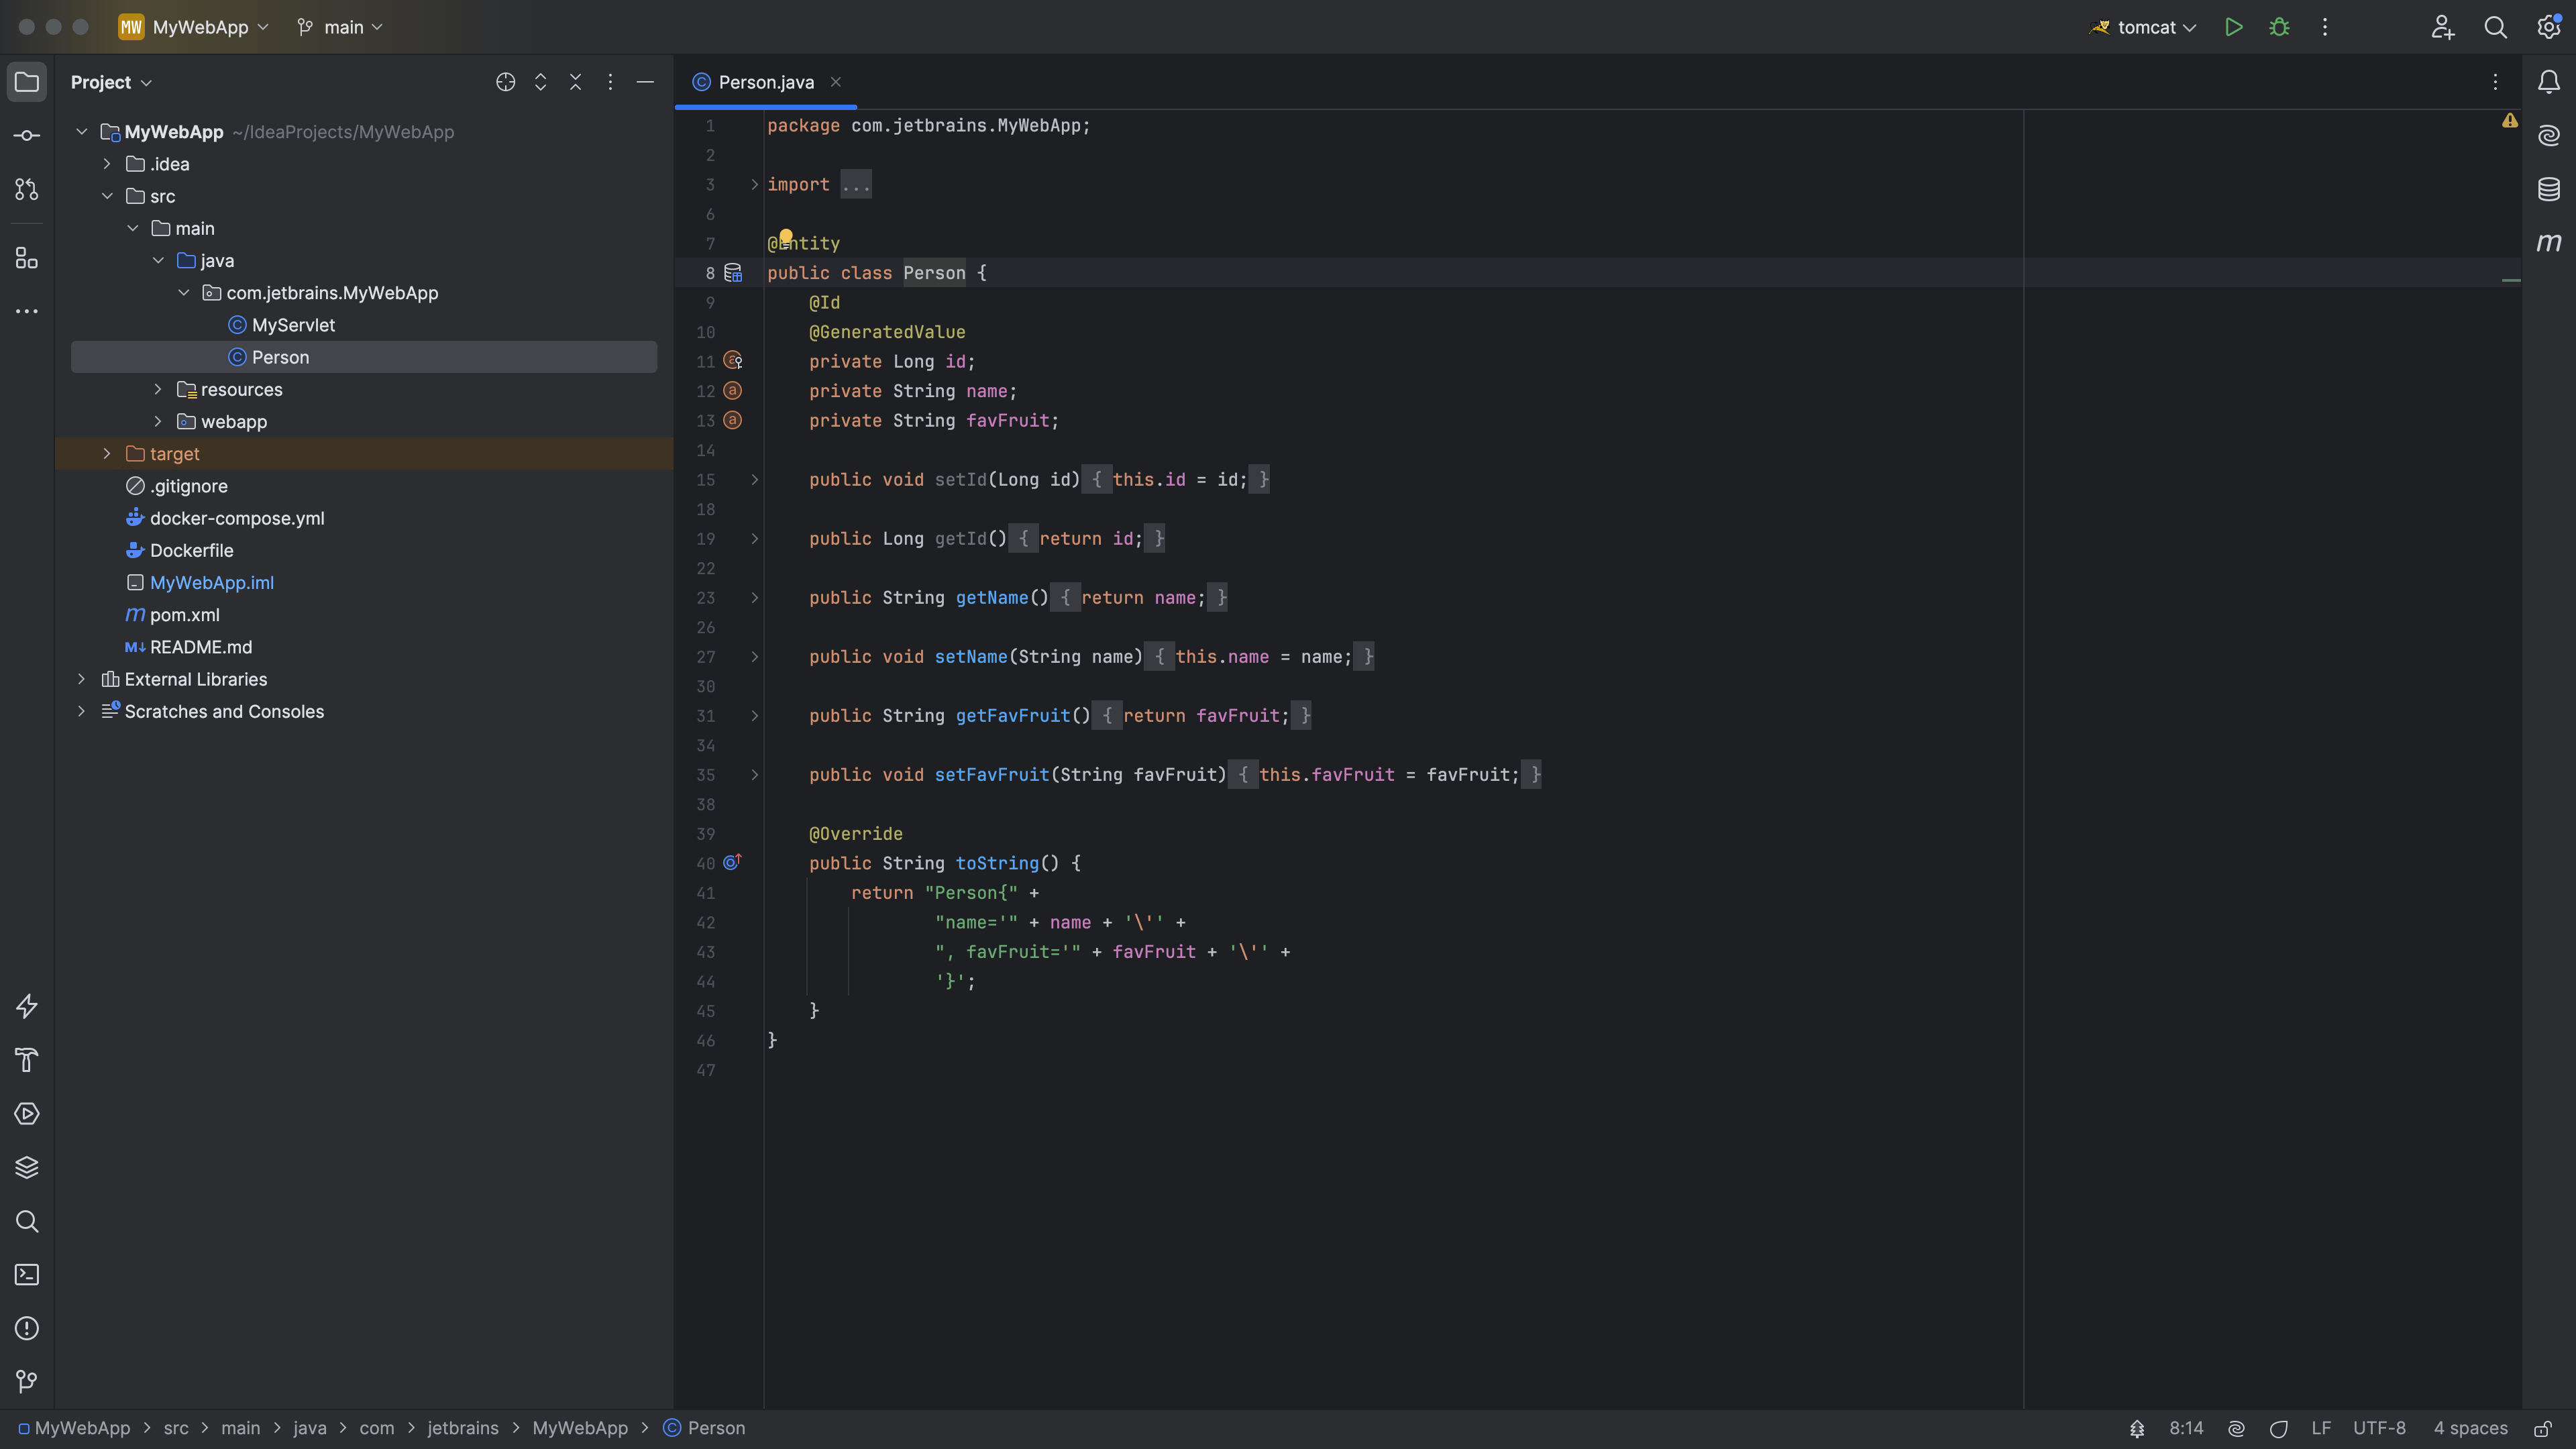Click the Debug bug icon
Viewport: 2576px width, 1449px height.
coord(2279,27)
